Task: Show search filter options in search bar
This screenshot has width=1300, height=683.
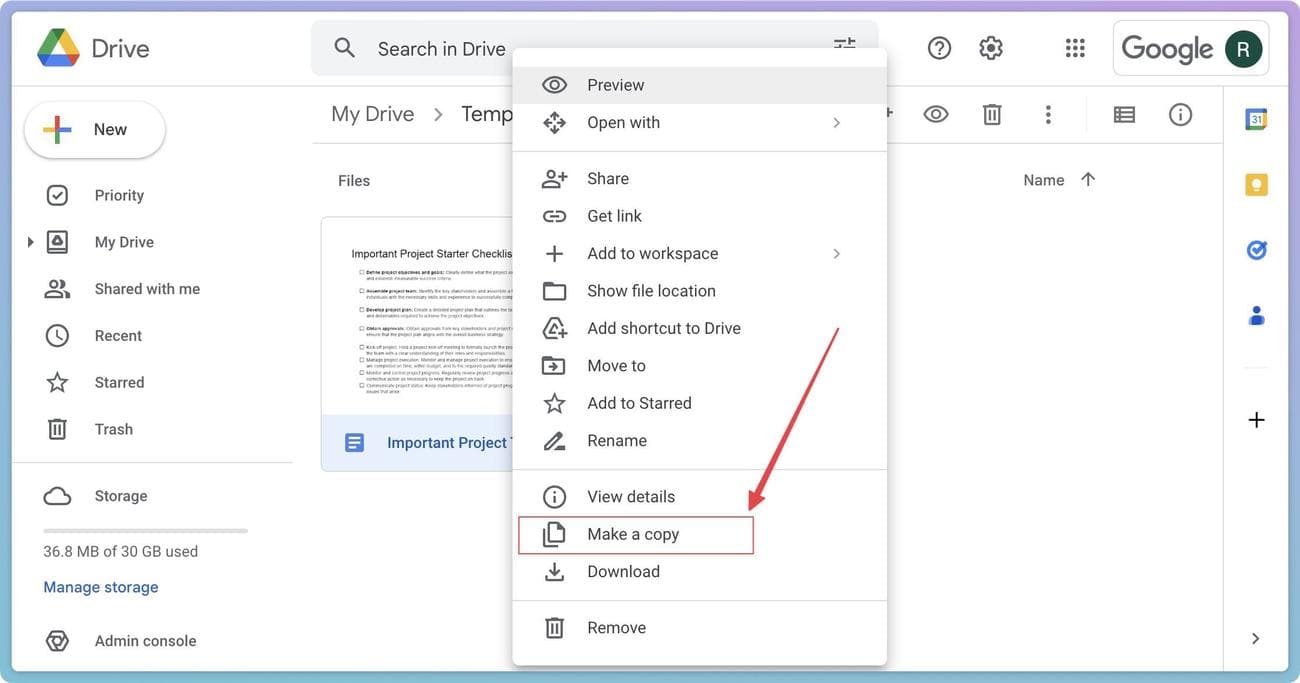Action: 845,46
